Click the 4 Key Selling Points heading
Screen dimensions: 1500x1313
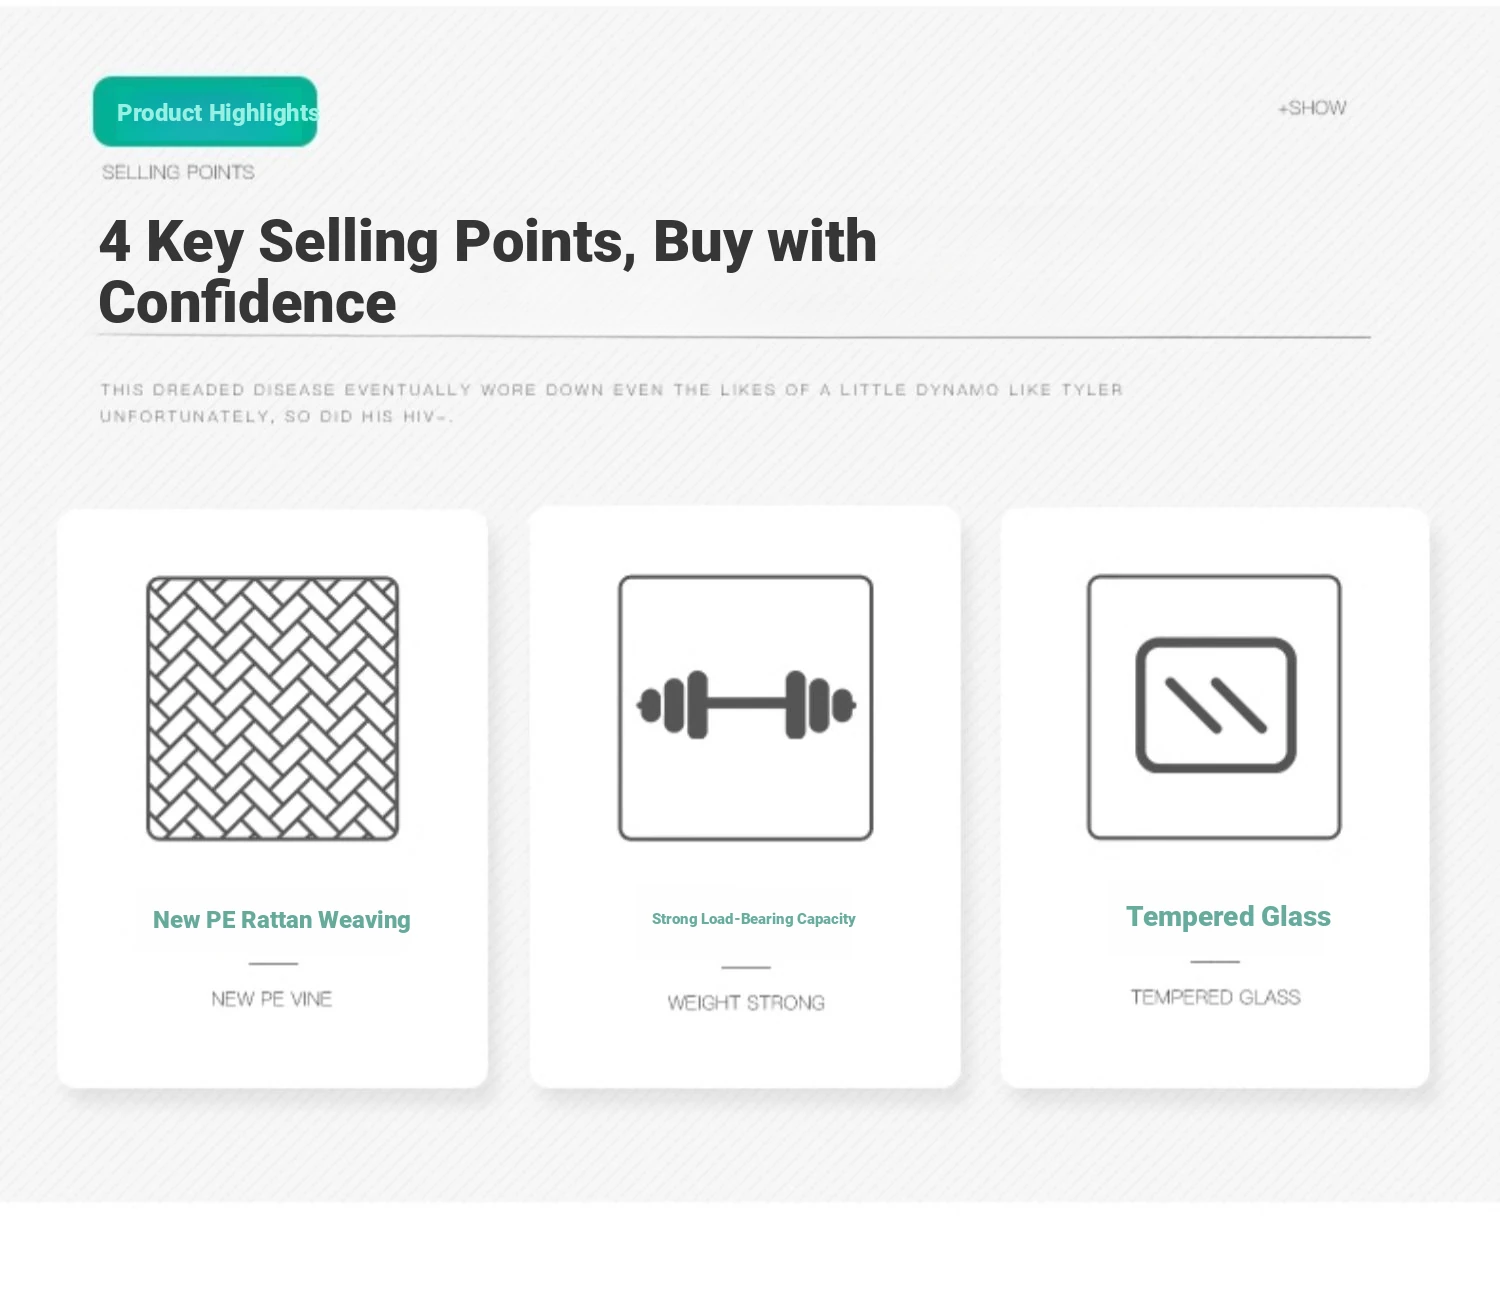pos(488,271)
